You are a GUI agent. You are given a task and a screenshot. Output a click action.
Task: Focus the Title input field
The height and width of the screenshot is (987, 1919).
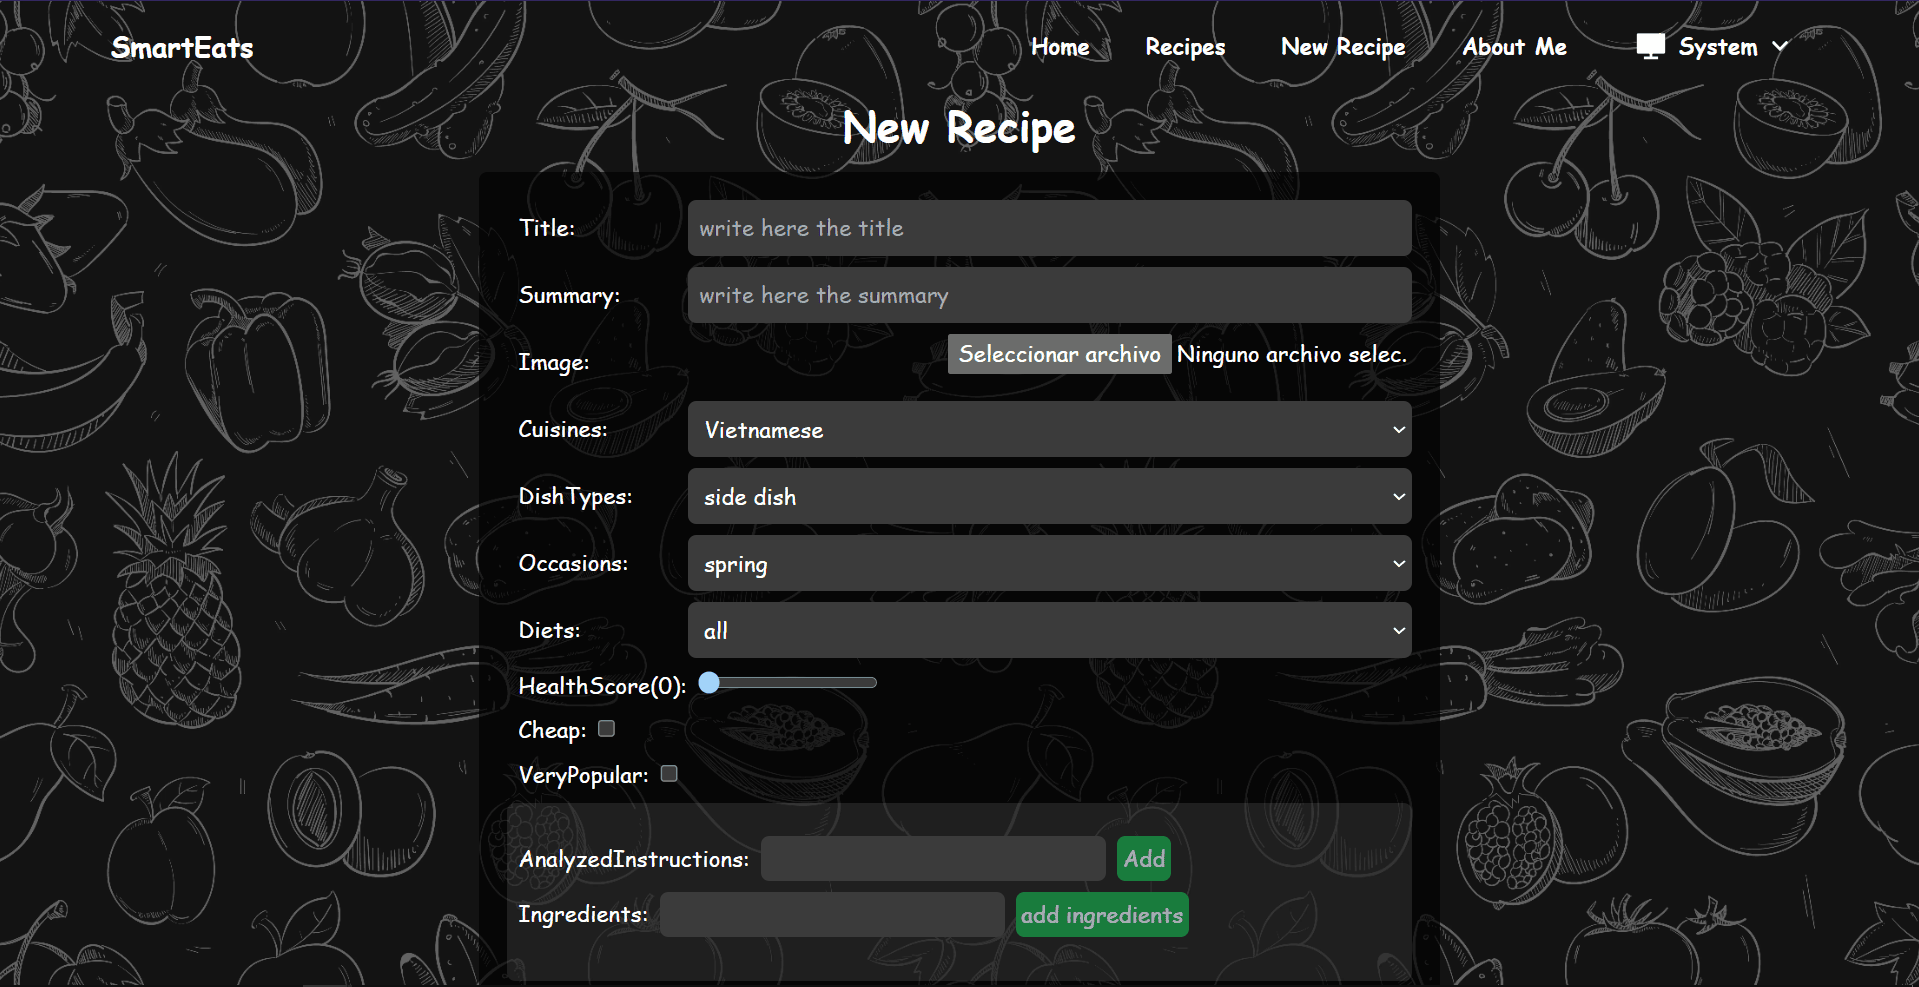(1049, 228)
